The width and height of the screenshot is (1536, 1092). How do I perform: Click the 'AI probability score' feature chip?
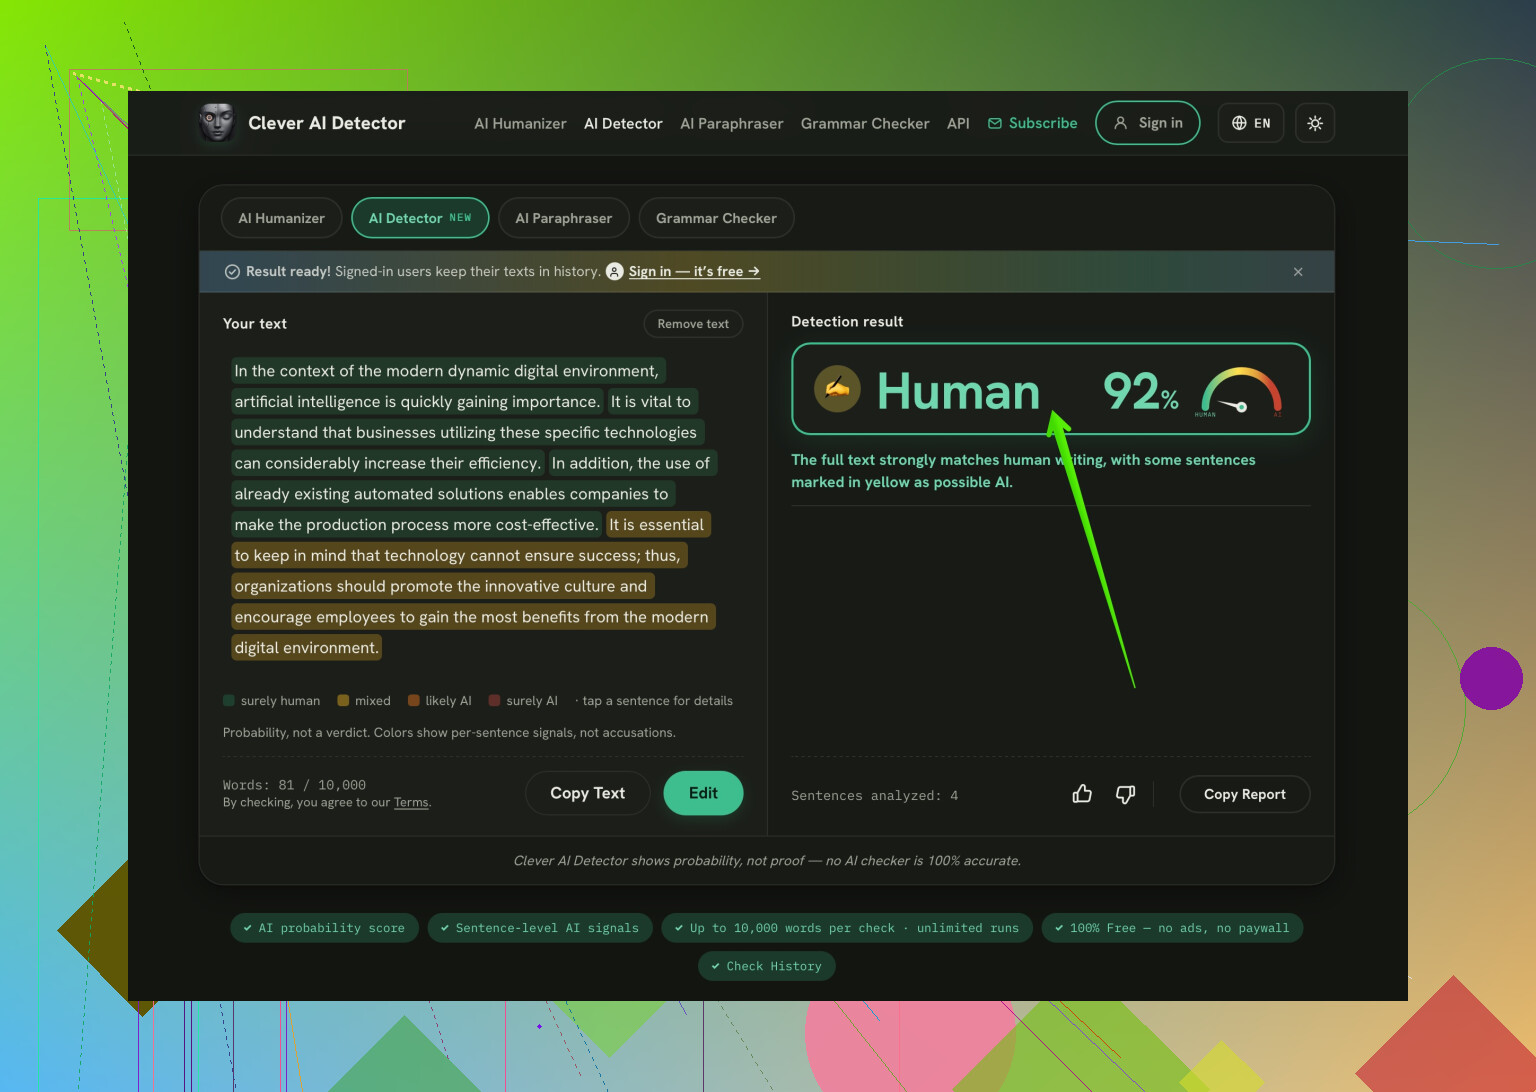[324, 928]
